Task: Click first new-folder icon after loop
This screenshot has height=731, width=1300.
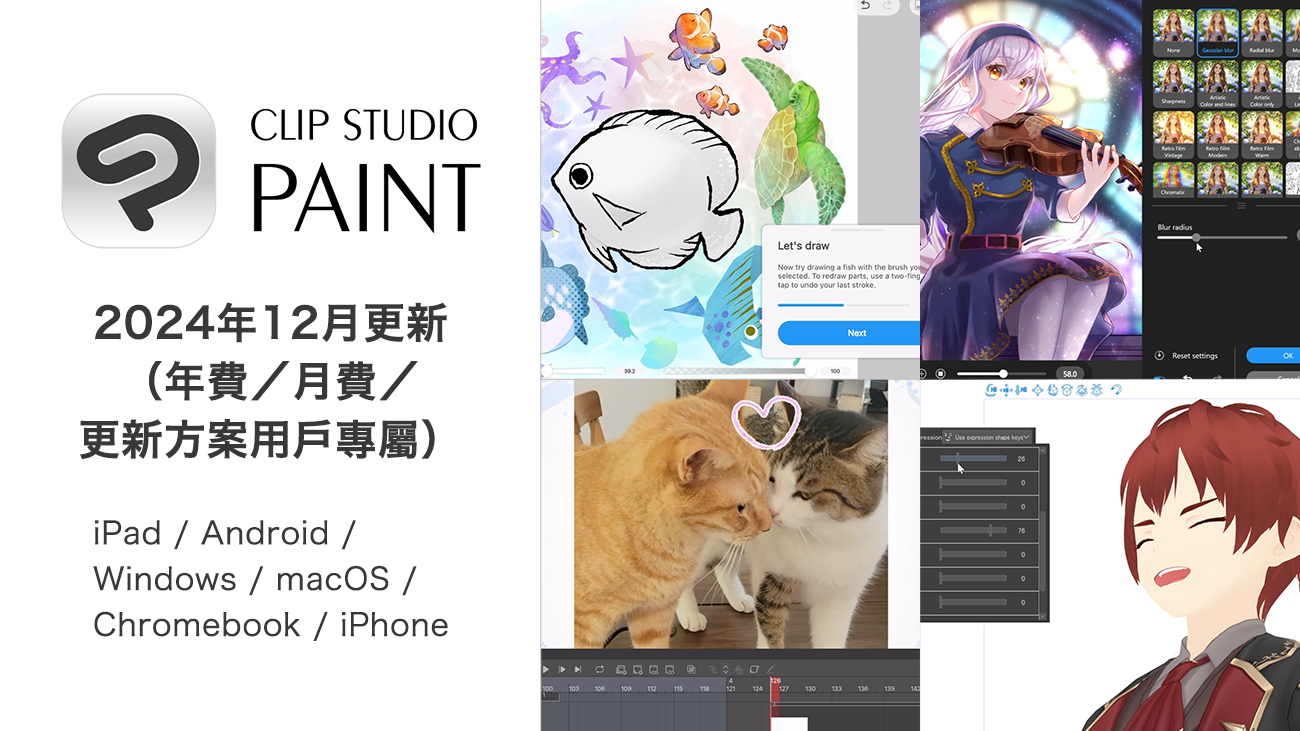Action: click(621, 669)
